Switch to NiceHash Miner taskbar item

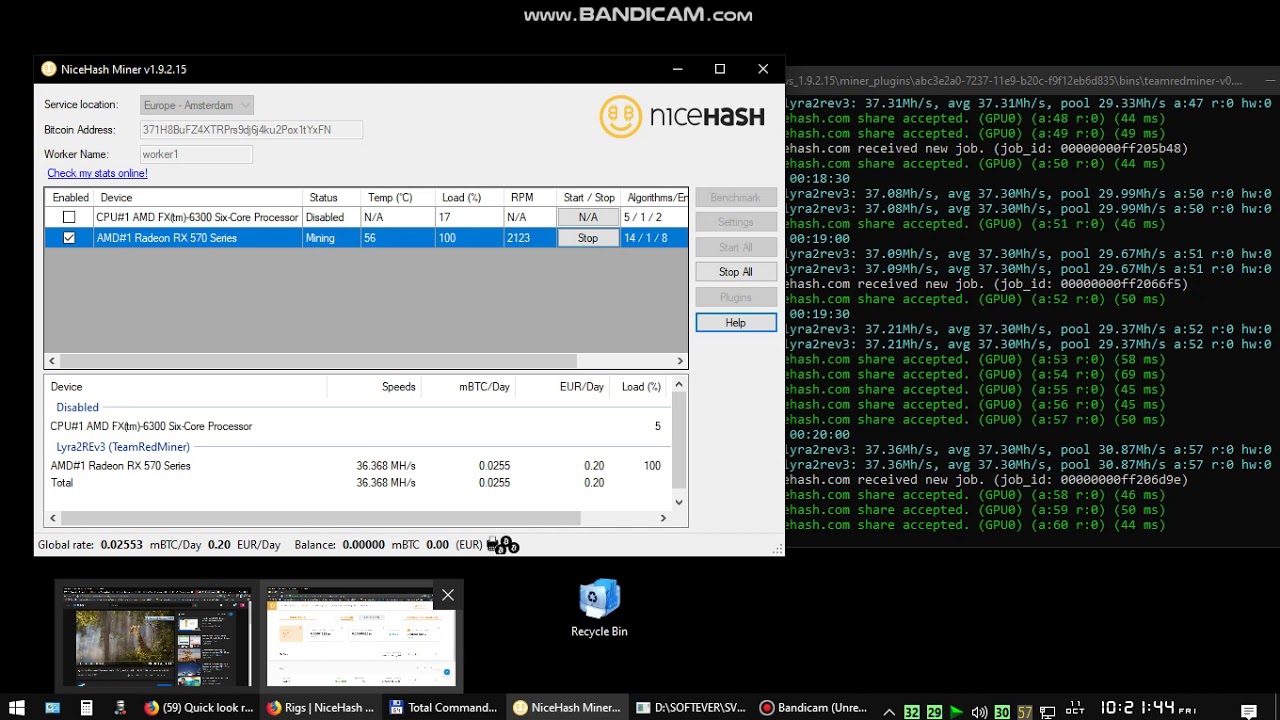coord(567,708)
